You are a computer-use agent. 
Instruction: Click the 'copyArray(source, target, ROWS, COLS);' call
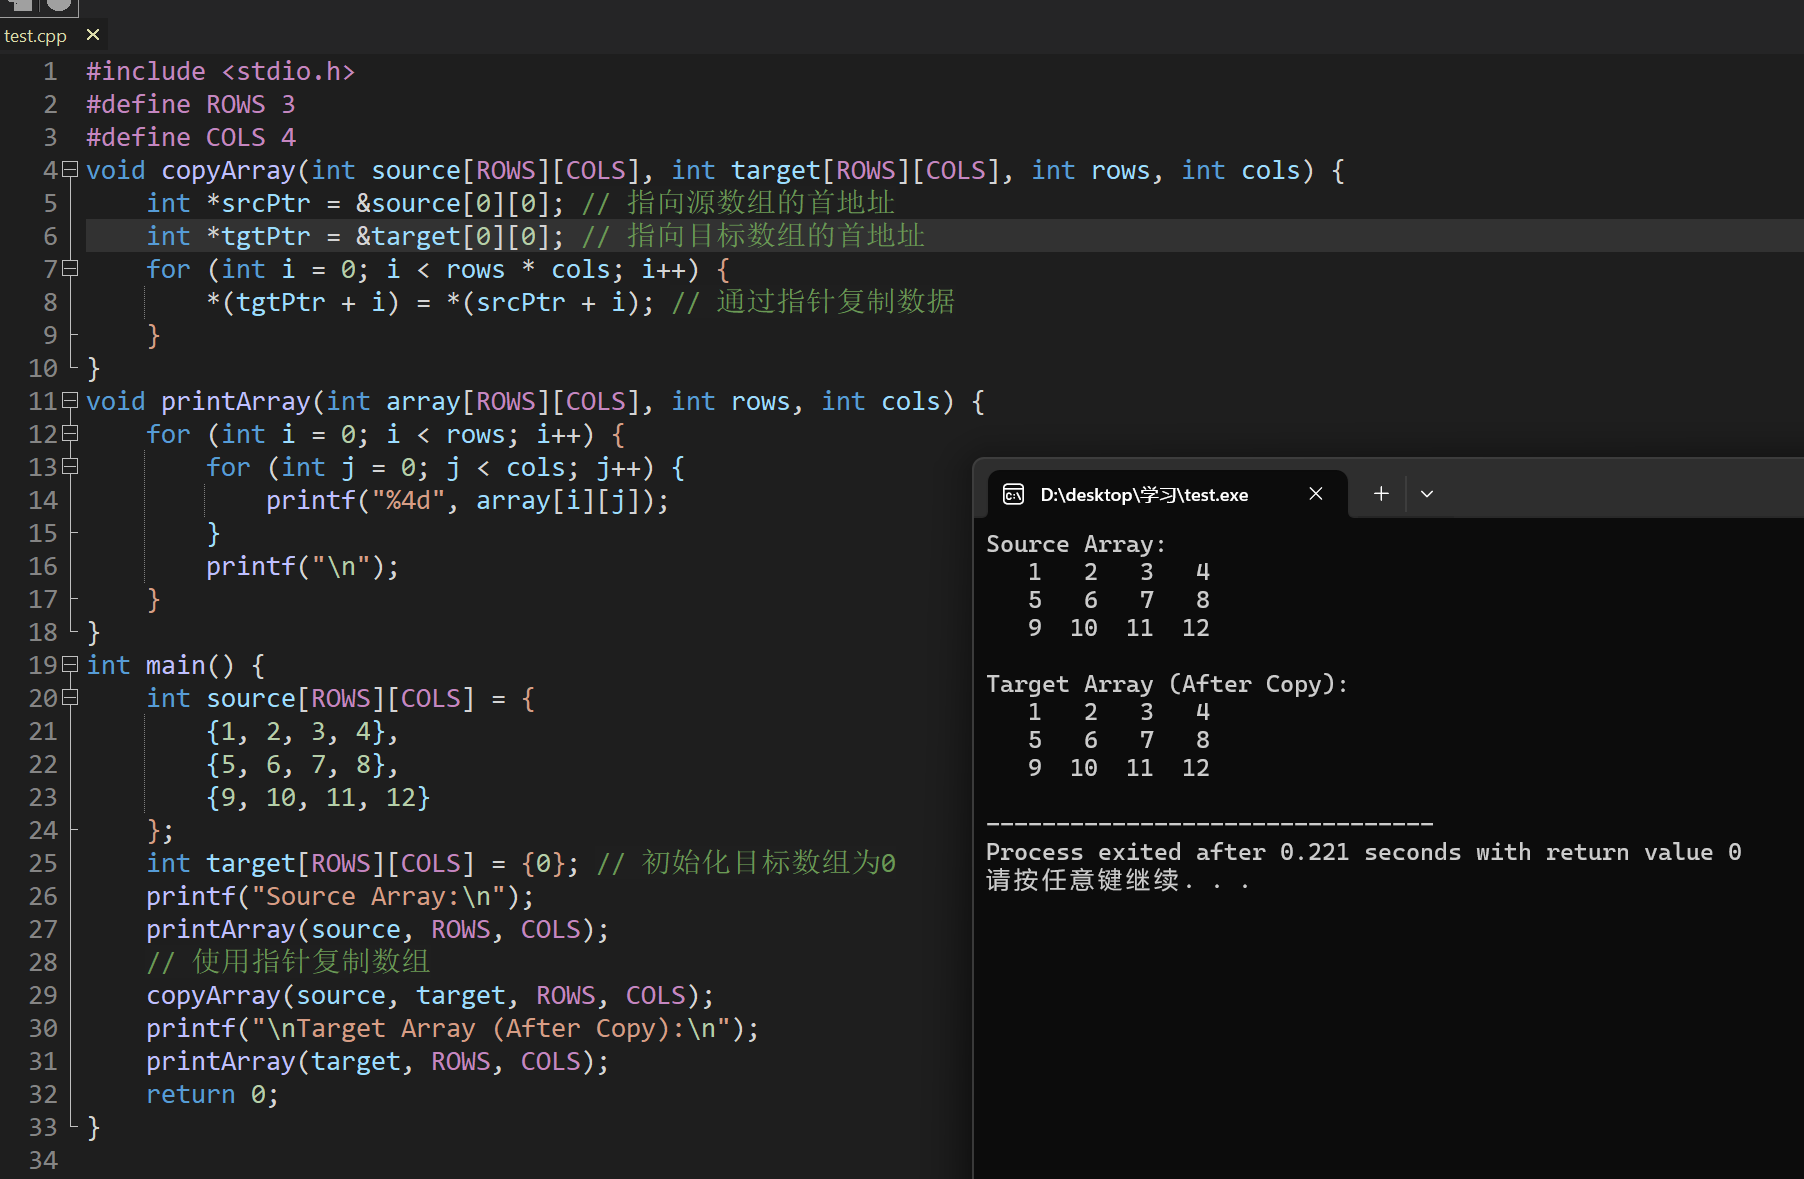point(430,996)
